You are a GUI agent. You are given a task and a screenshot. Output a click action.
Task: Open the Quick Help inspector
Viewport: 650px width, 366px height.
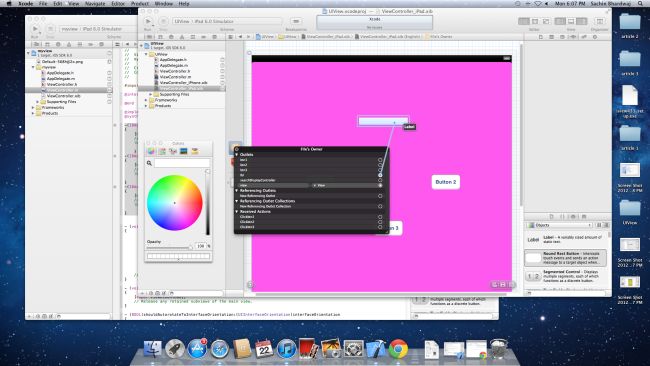tap(551, 37)
